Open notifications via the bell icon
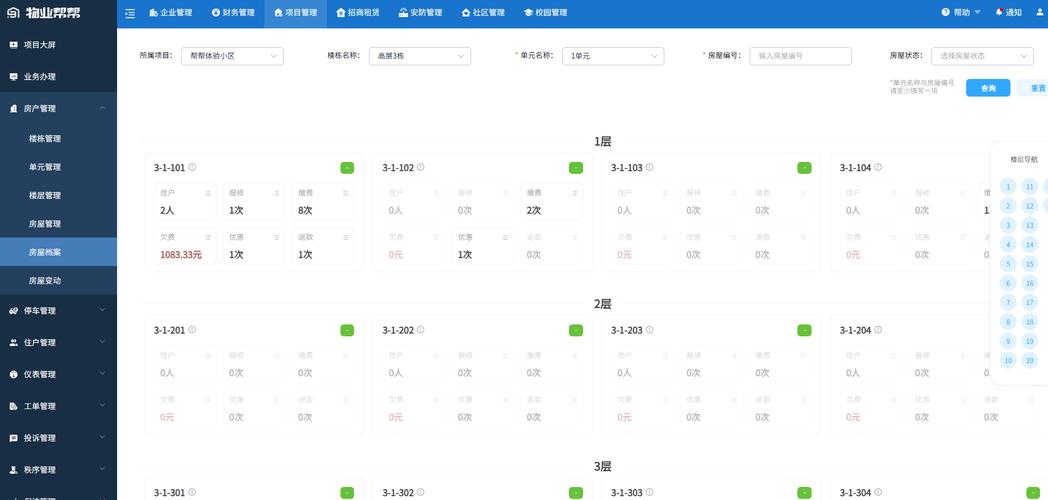This screenshot has height=500, width=1048. 999,12
